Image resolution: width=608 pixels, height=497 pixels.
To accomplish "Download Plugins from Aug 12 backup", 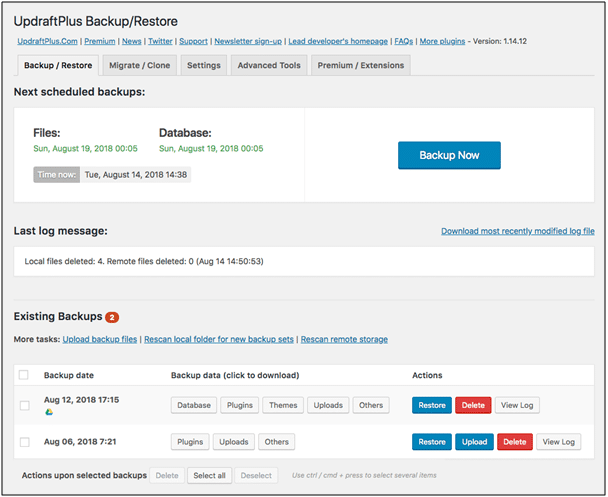I will [240, 405].
